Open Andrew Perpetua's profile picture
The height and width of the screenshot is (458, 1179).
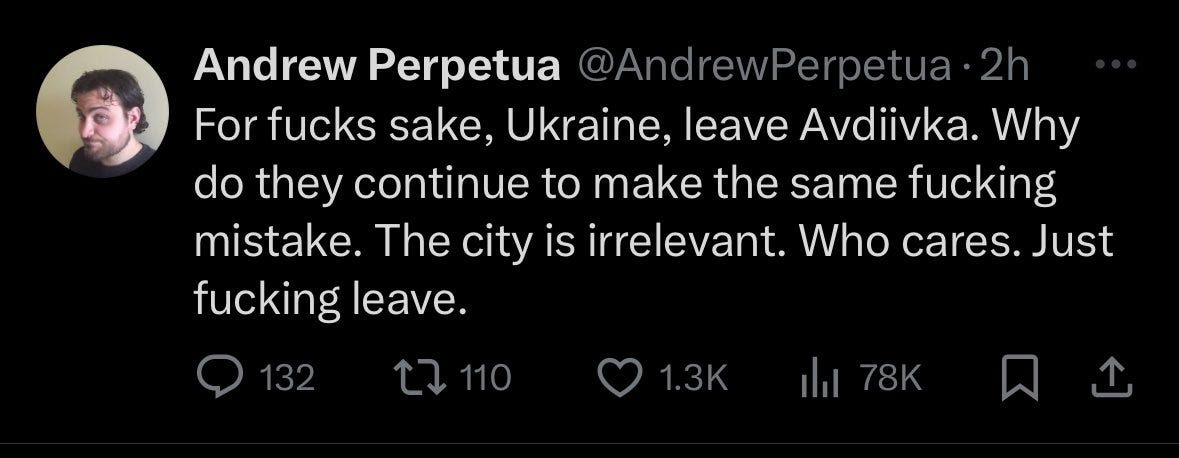[x=102, y=111]
